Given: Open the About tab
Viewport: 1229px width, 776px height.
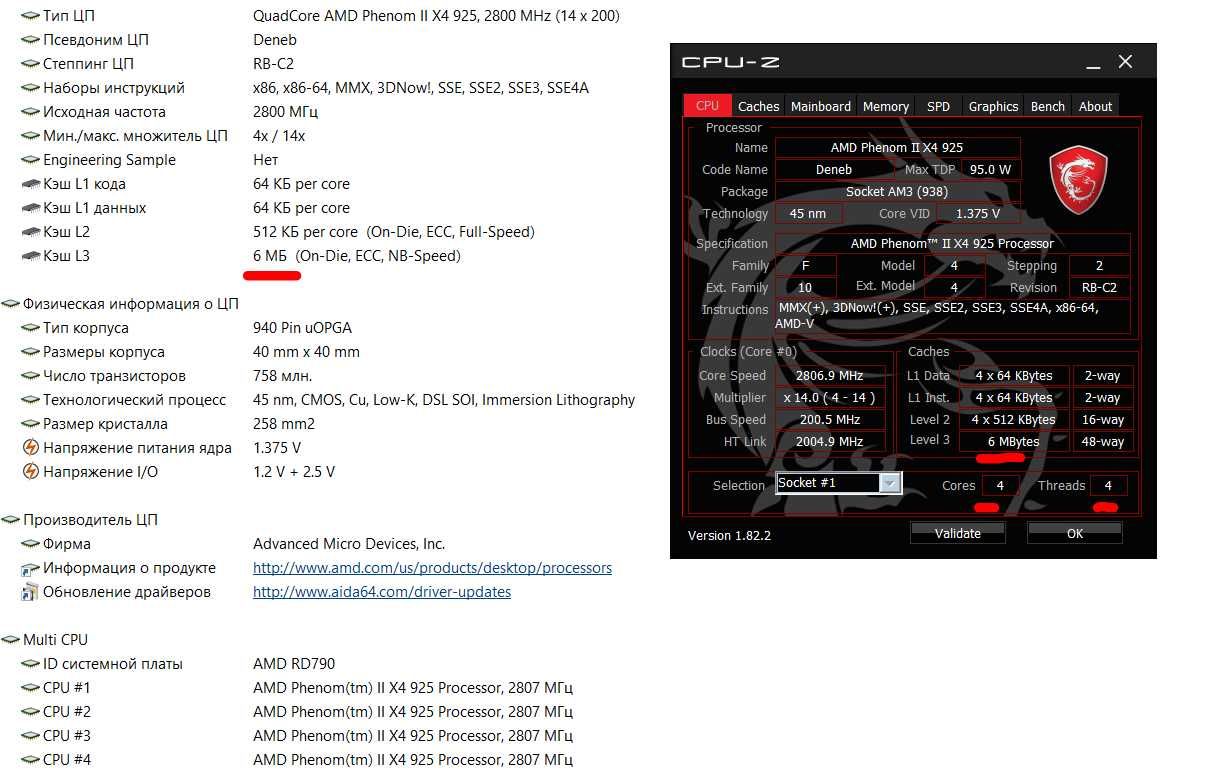Looking at the screenshot, I should click(1095, 106).
